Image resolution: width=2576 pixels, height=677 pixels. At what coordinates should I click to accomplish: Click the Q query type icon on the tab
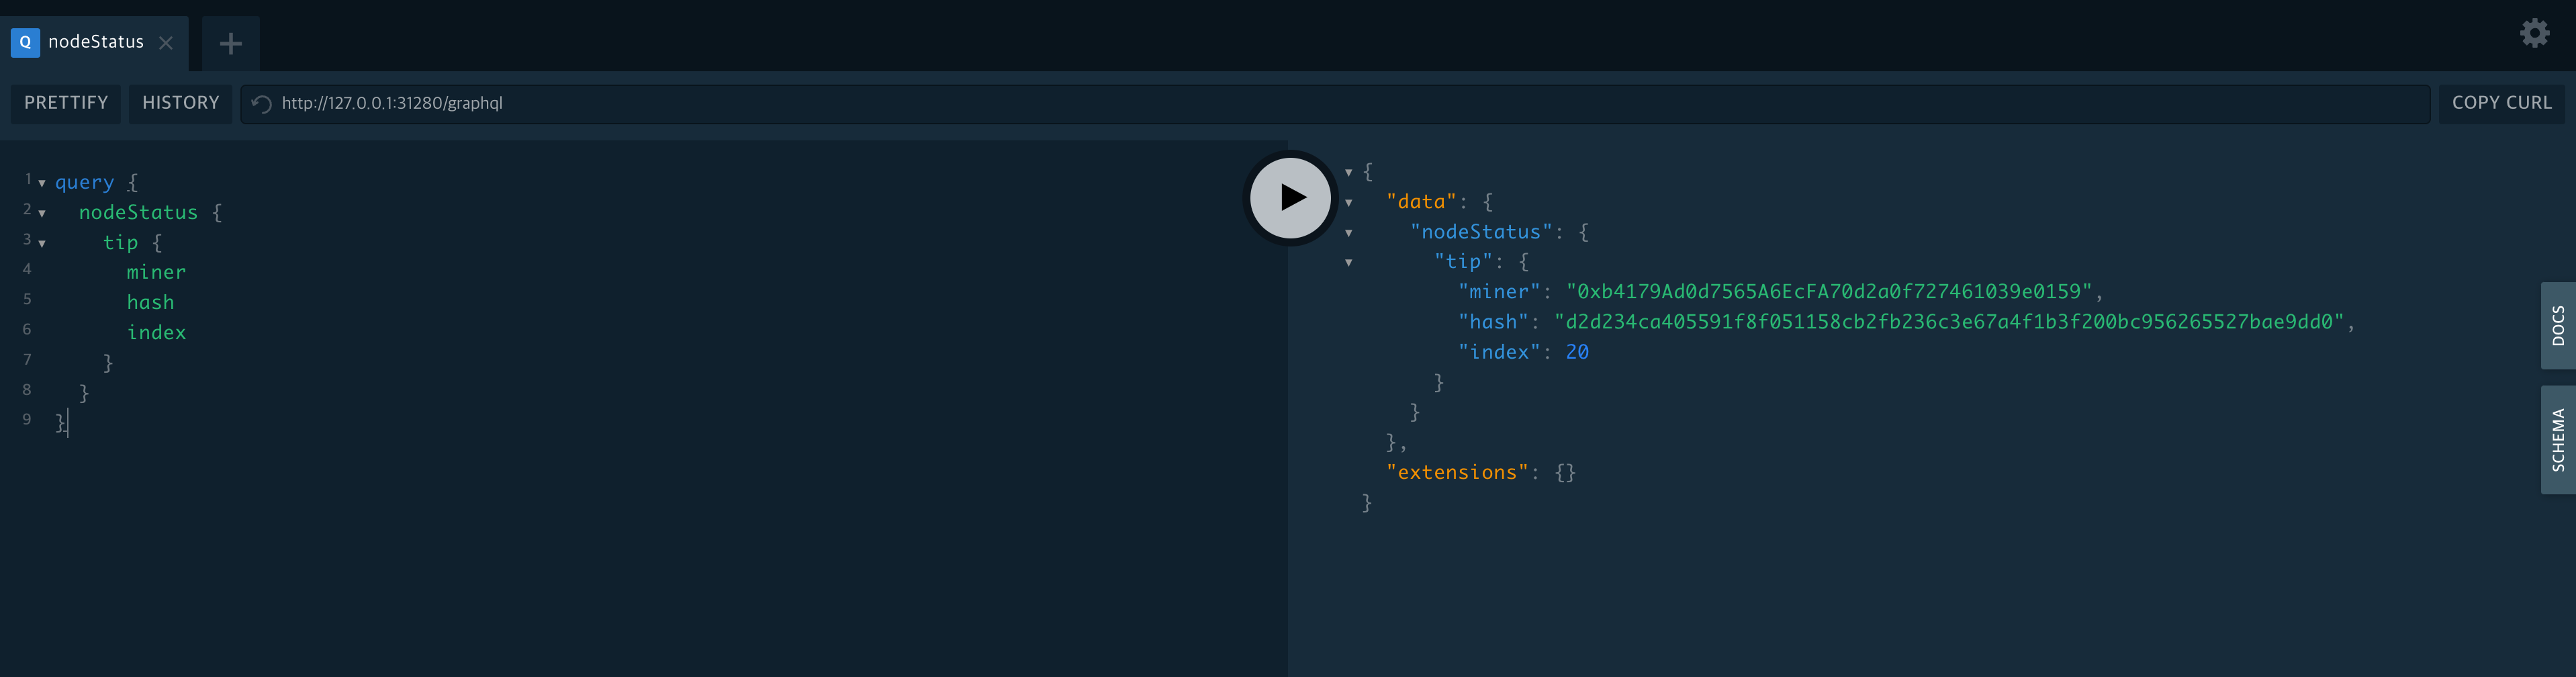pos(24,42)
